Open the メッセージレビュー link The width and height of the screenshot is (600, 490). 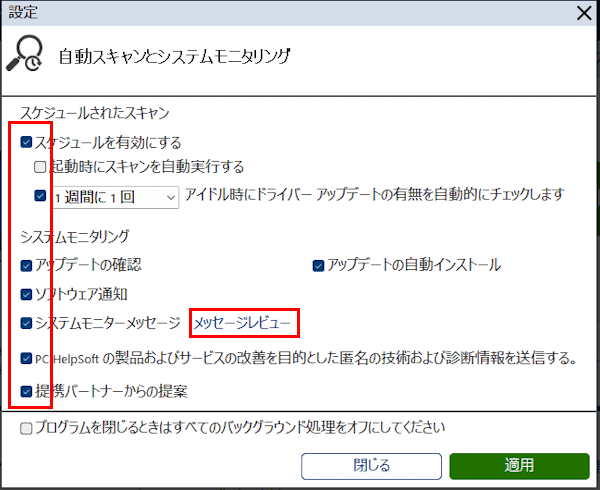pyautogui.click(x=242, y=324)
